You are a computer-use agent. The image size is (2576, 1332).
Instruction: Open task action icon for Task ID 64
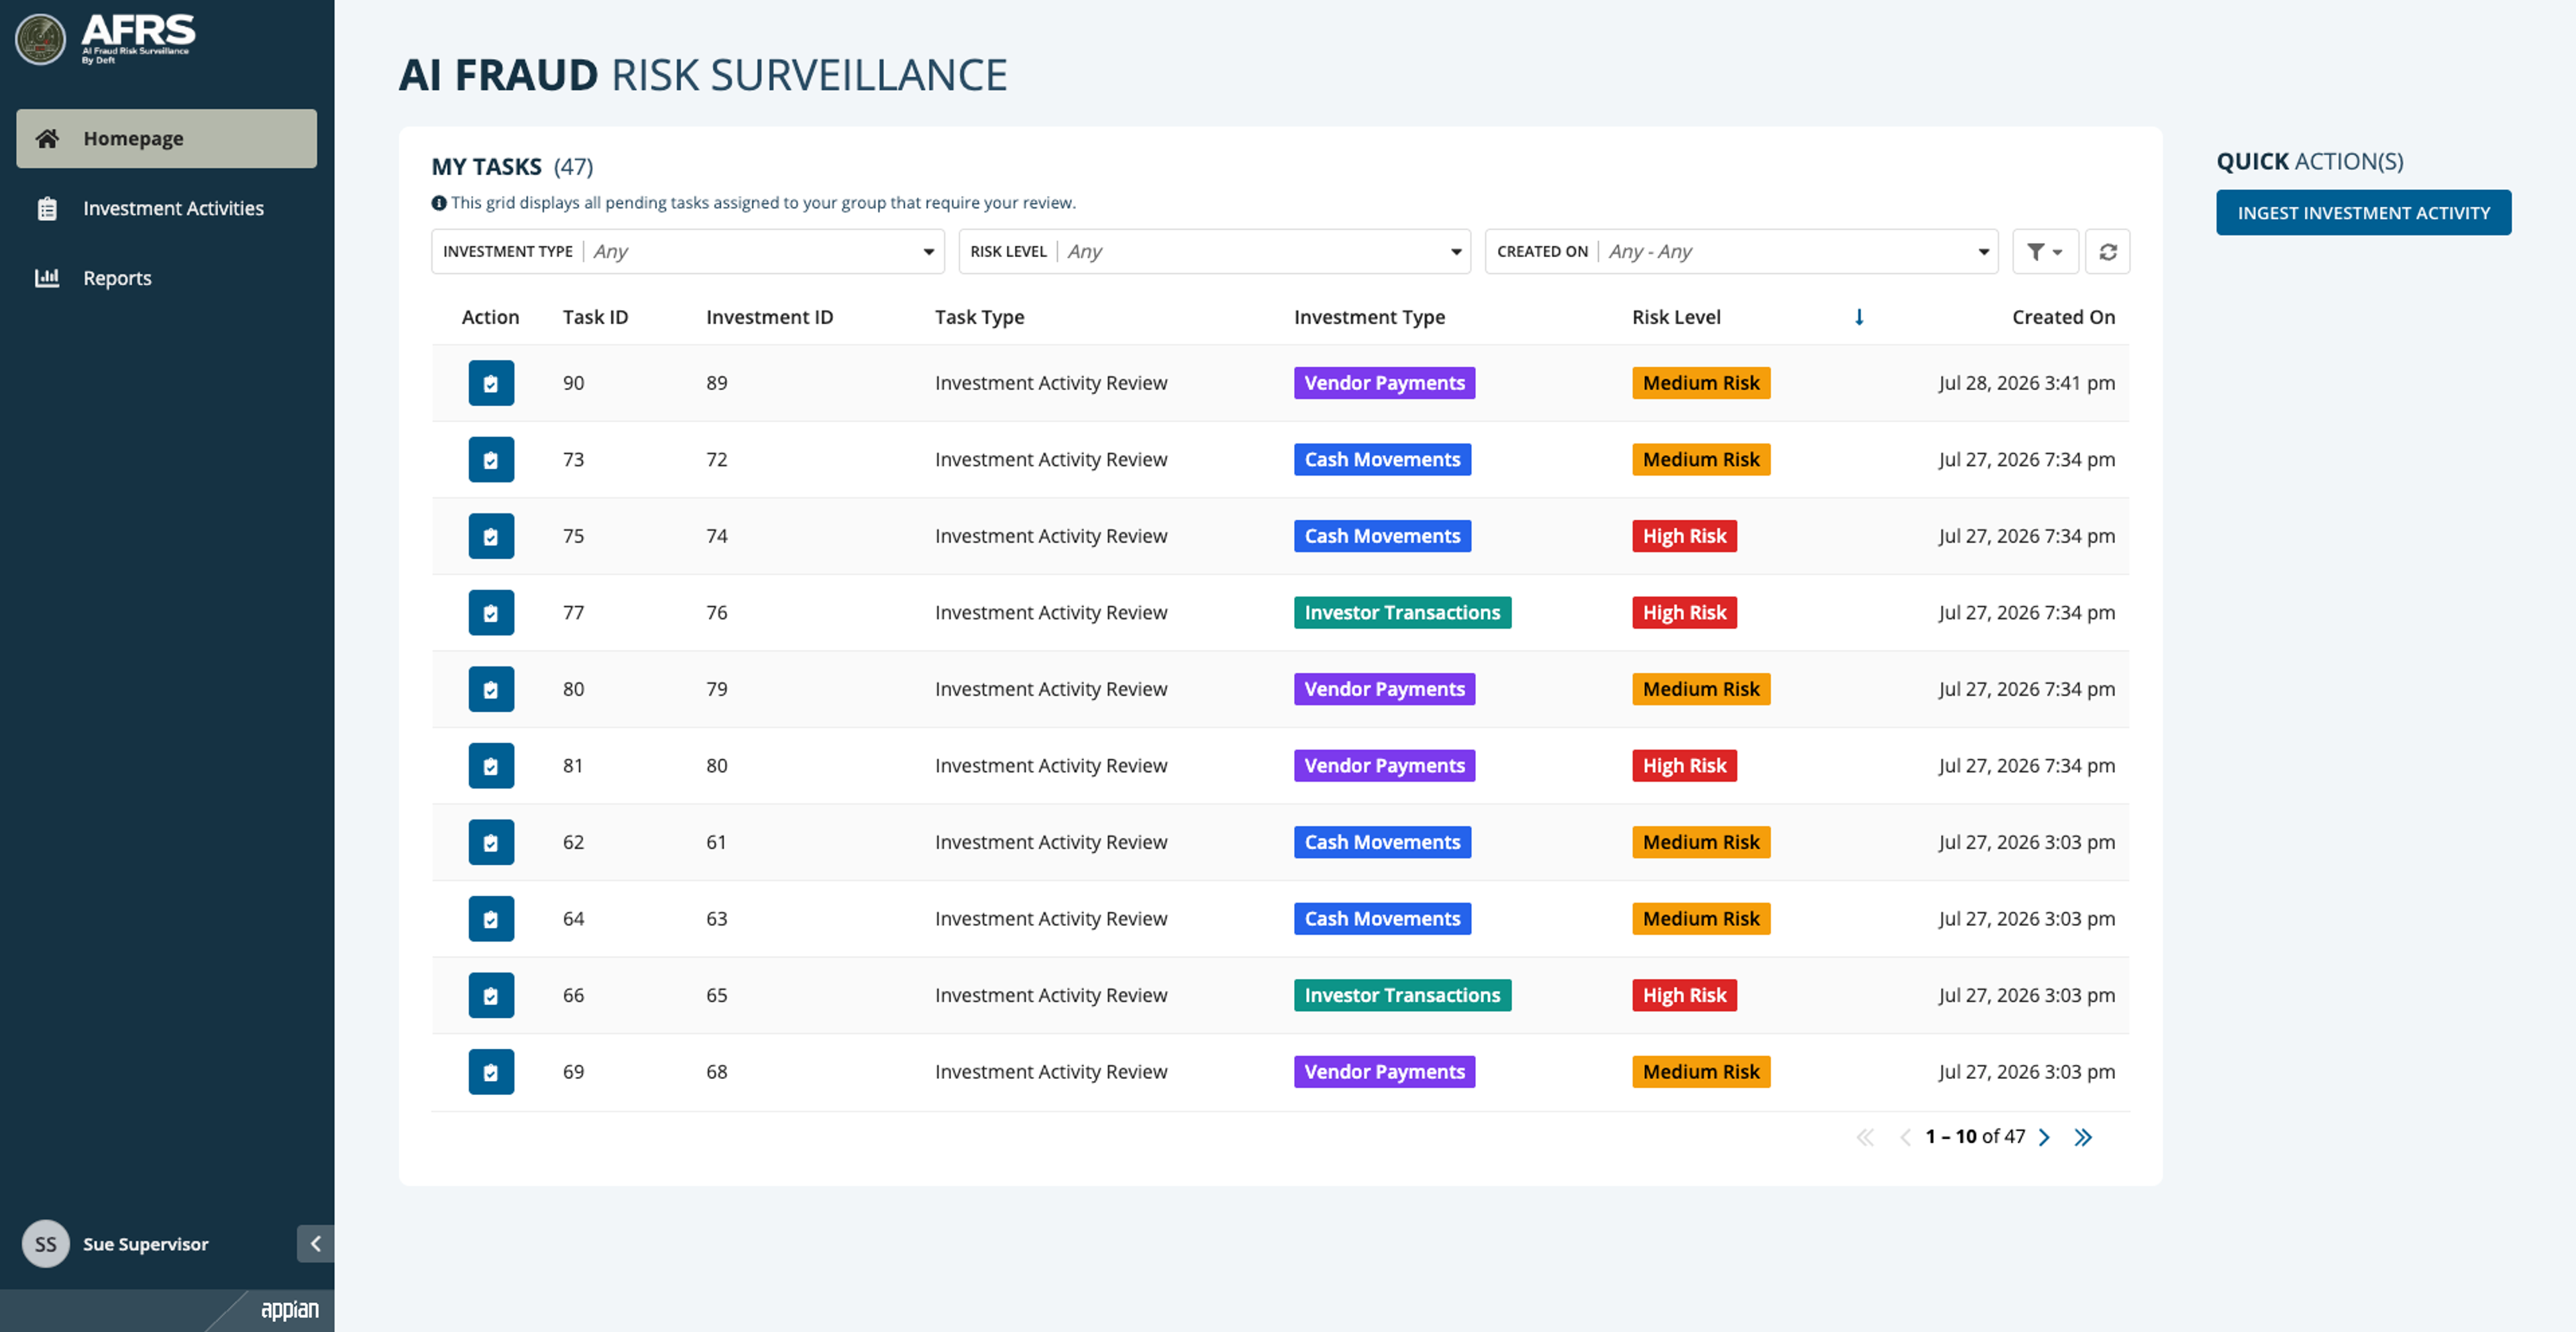coord(491,919)
